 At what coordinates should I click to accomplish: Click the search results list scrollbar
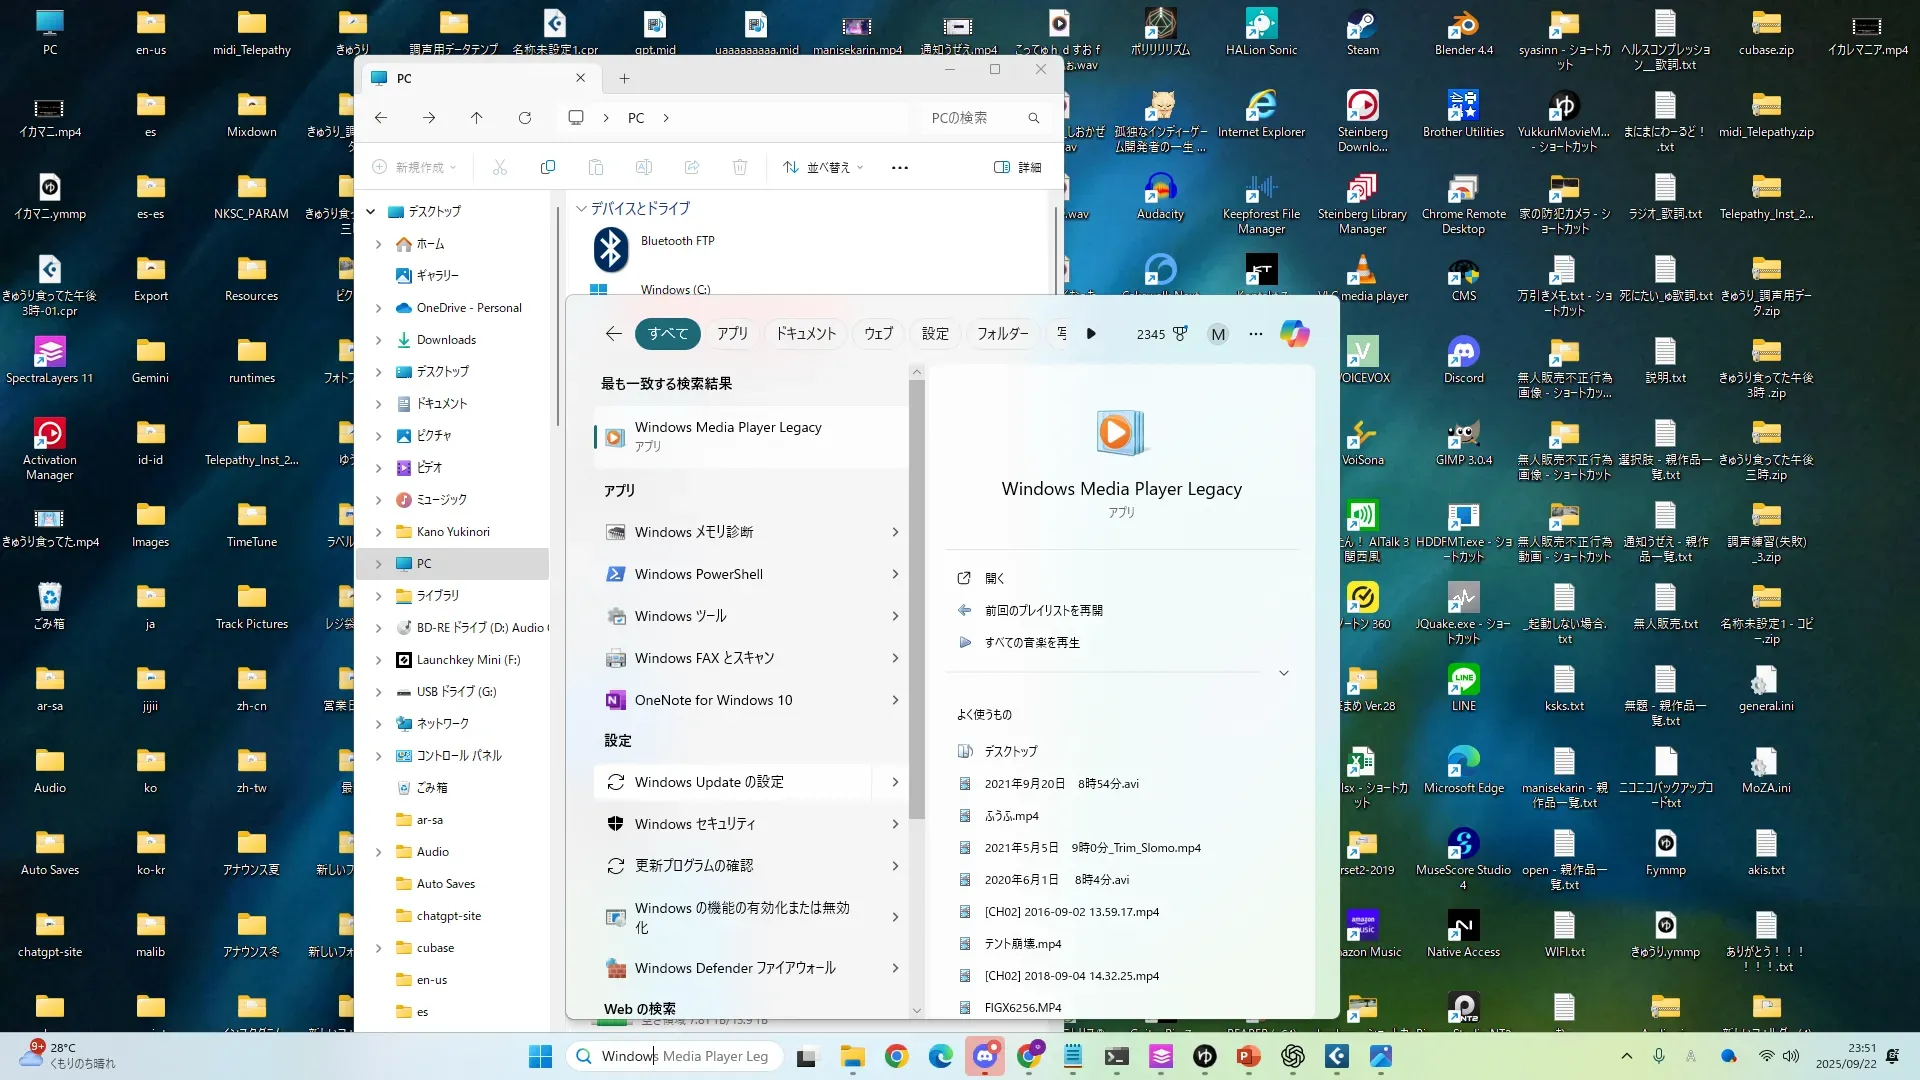[x=917, y=600]
